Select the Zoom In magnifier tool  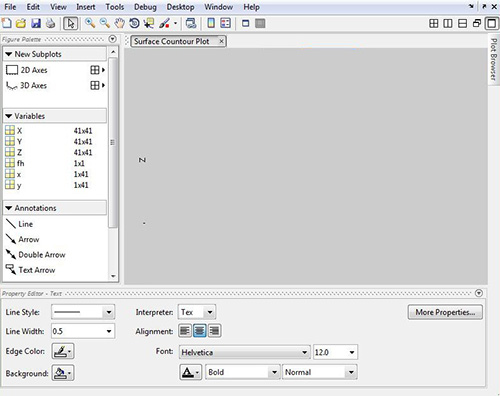tap(90, 23)
